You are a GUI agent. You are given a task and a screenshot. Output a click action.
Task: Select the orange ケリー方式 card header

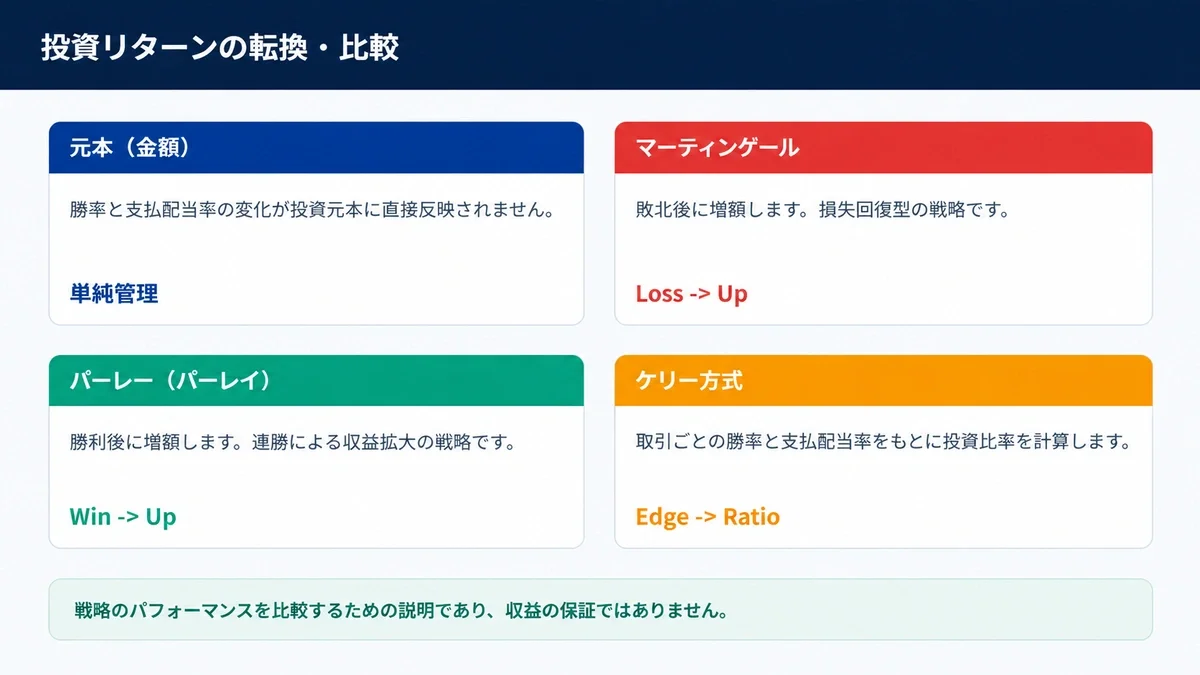point(883,381)
